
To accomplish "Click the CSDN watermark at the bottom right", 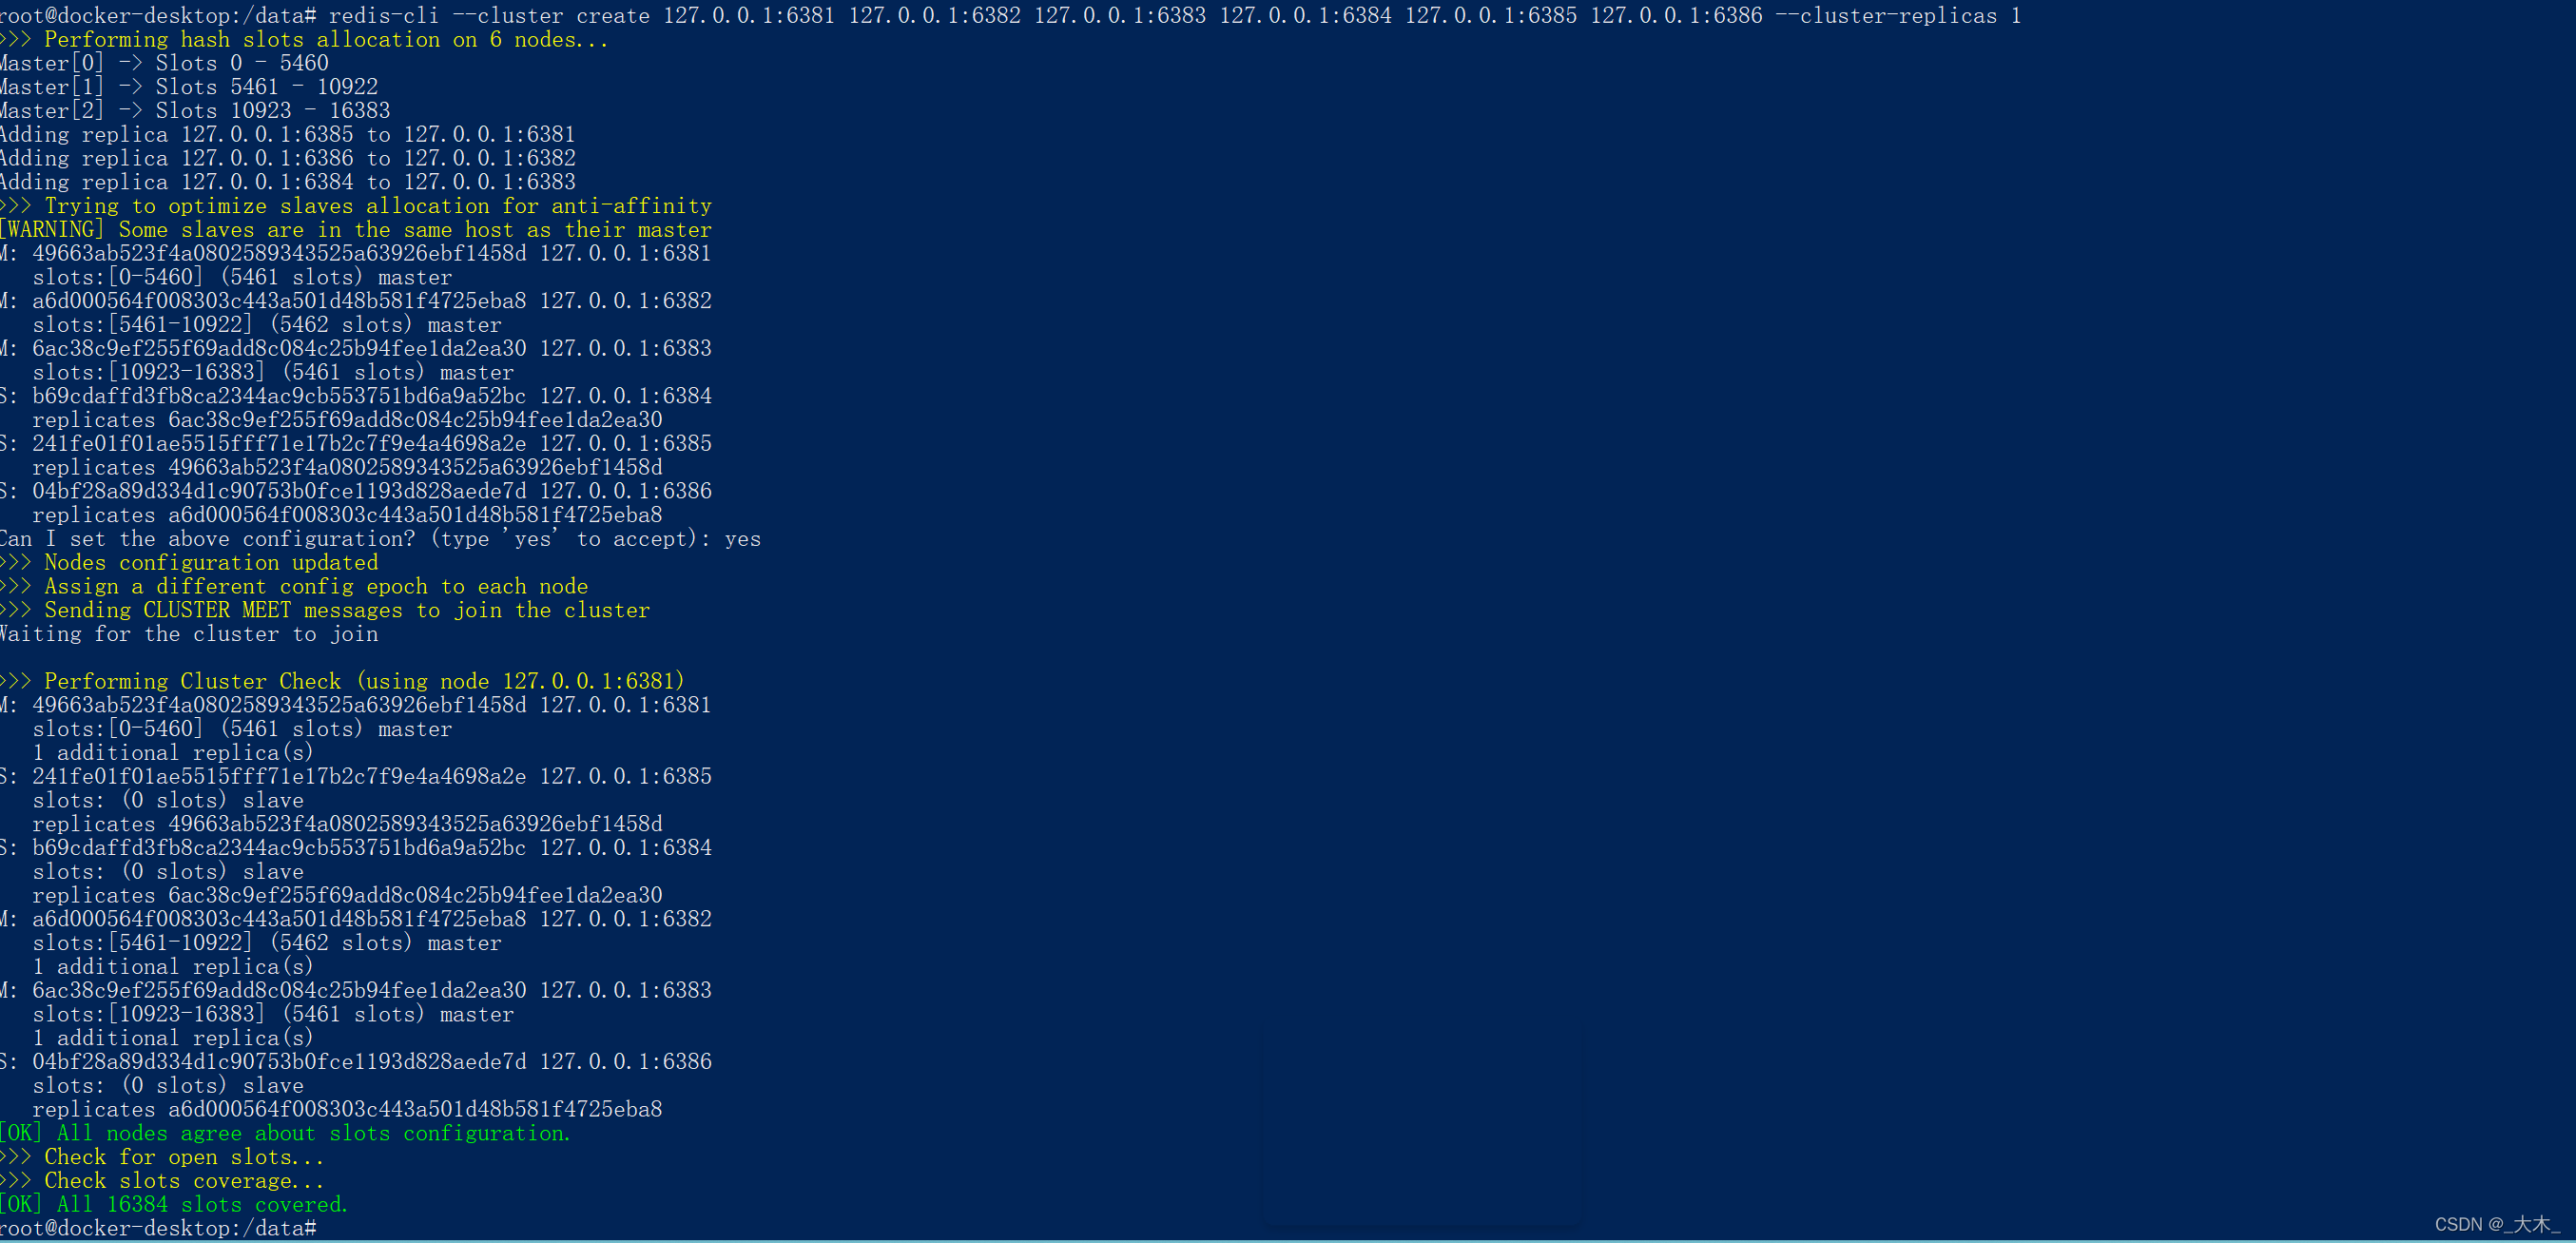I will 2496,1225.
